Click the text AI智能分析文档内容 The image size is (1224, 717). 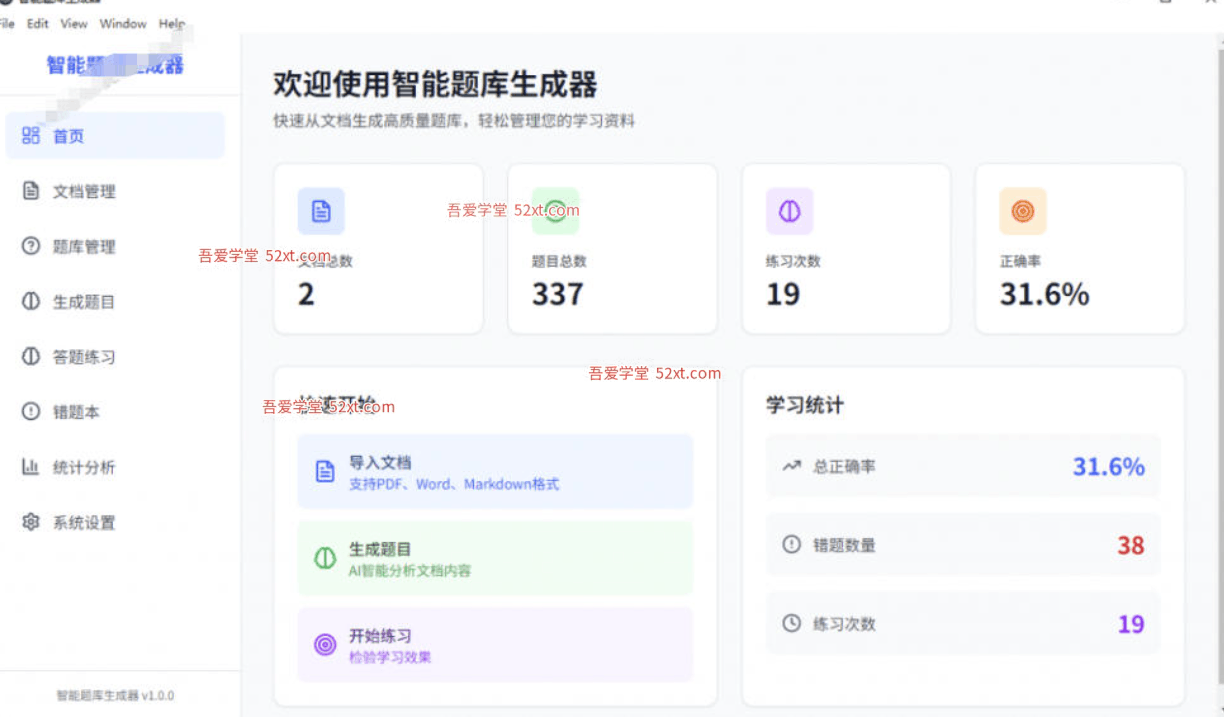410,571
